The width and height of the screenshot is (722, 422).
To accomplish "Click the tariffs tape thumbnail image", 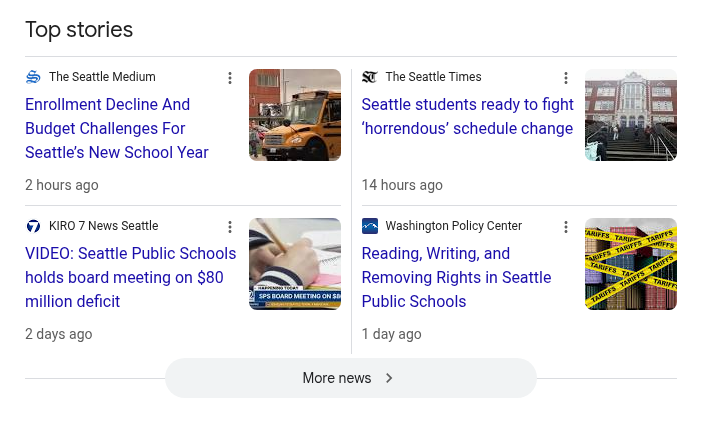I will 631,264.
